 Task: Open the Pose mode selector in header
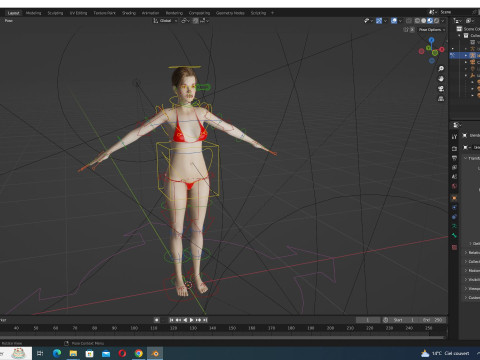pyautogui.click(x=9, y=21)
